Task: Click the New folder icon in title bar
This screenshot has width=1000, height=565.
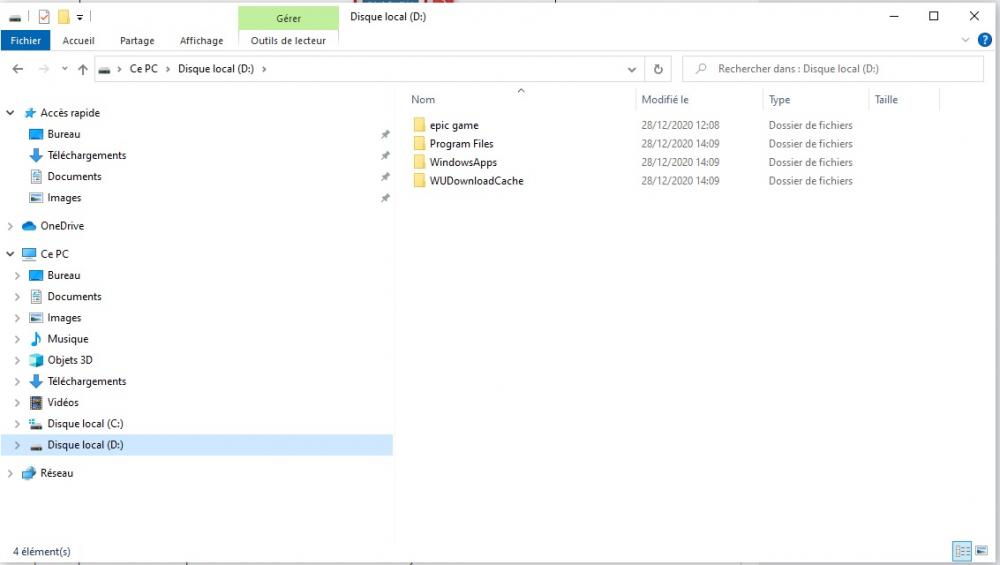Action: [64, 17]
